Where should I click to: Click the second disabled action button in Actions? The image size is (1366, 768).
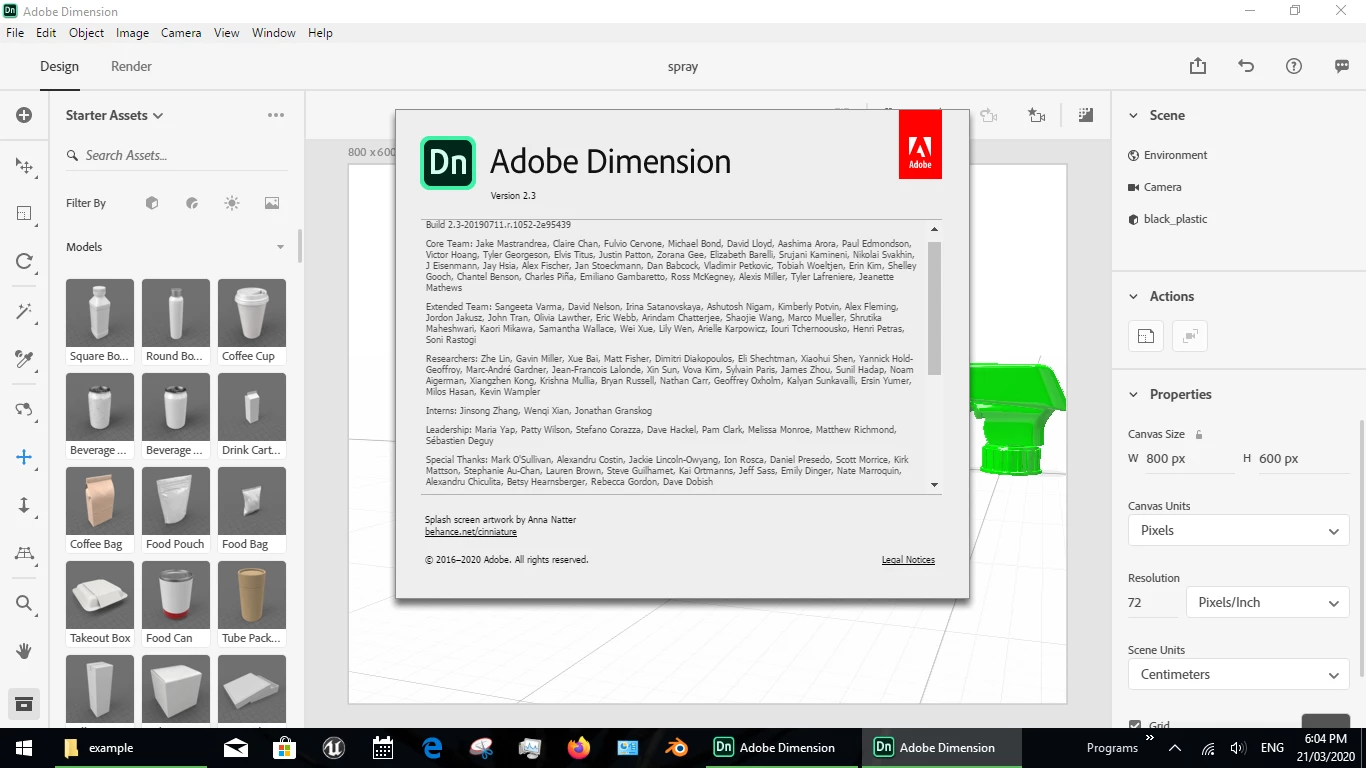tap(1190, 336)
